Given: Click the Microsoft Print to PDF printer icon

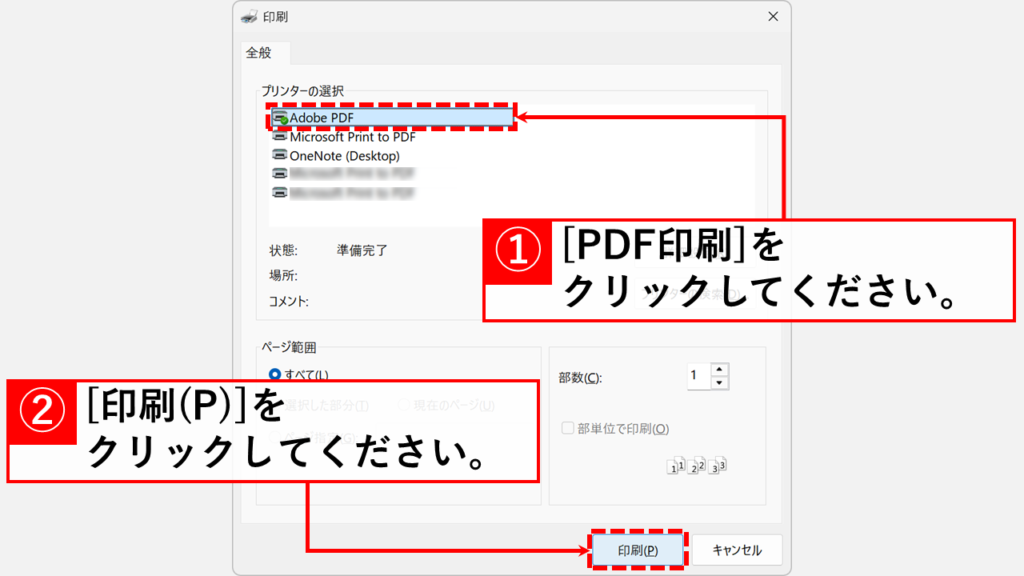Looking at the screenshot, I should coord(280,136).
